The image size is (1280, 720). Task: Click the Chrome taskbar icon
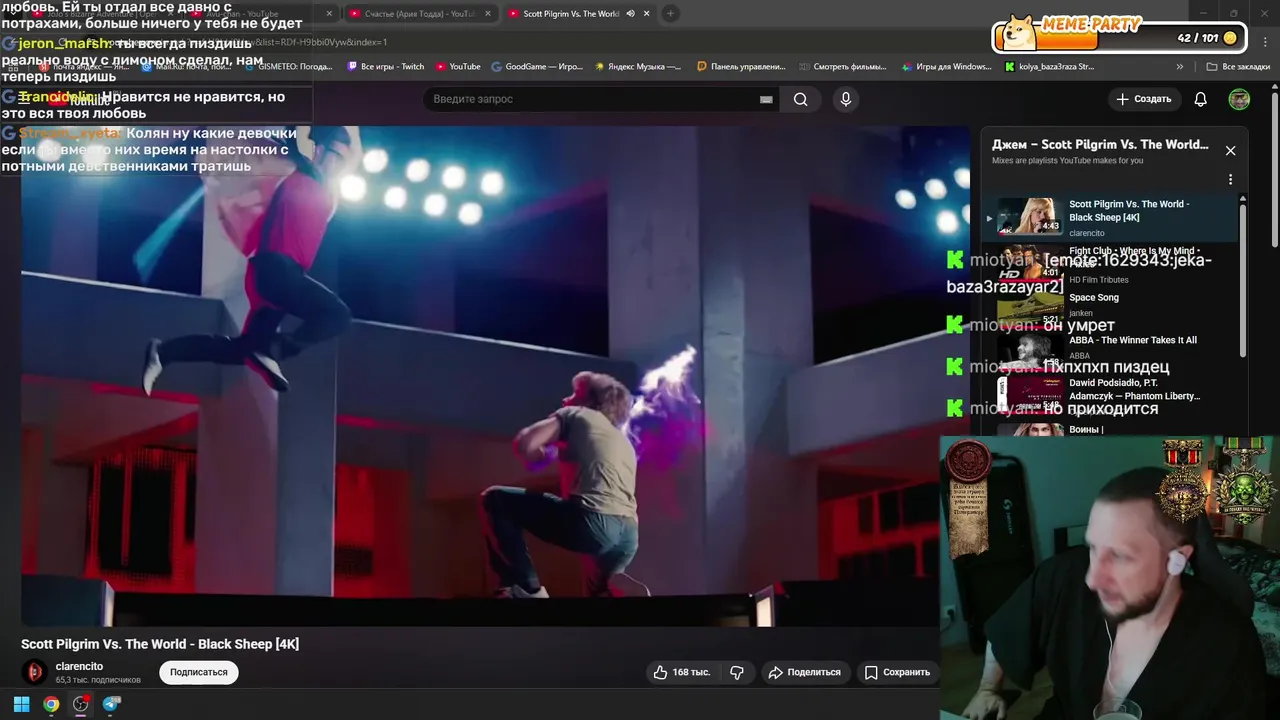51,704
